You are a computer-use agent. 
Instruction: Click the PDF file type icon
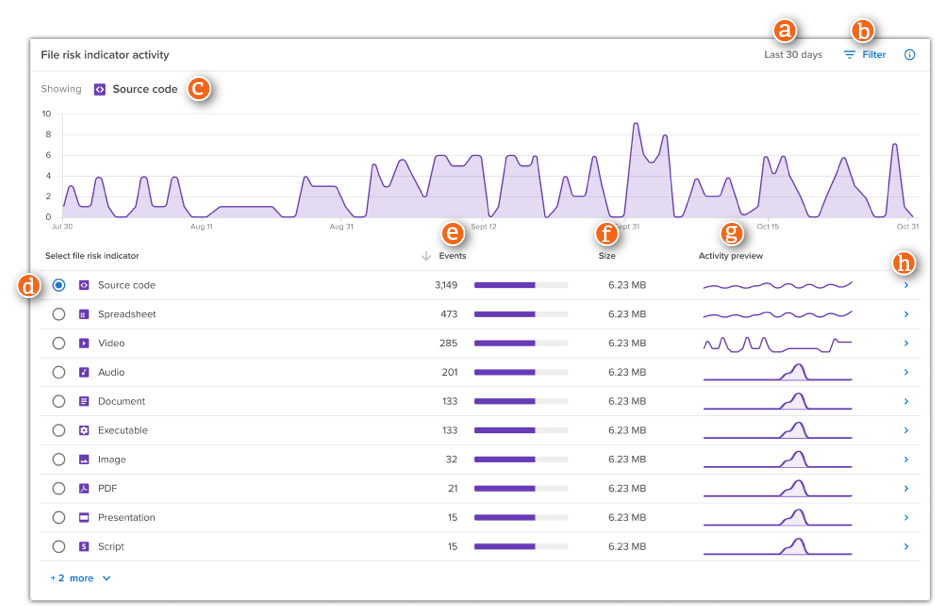point(85,488)
